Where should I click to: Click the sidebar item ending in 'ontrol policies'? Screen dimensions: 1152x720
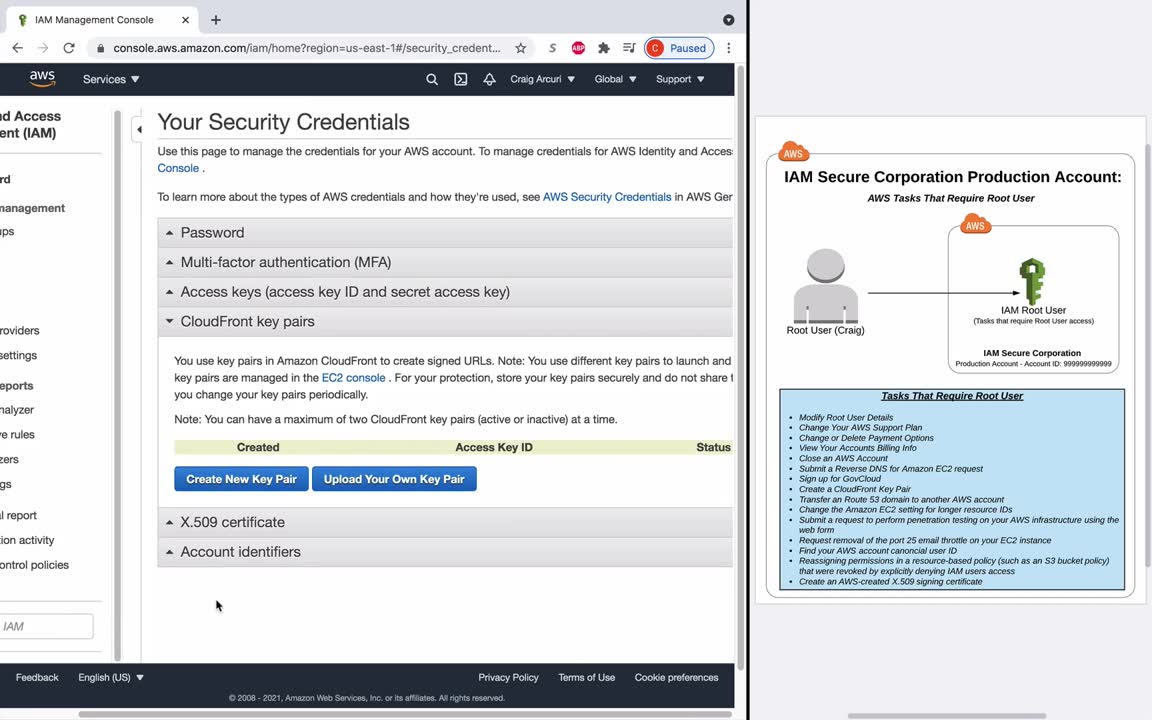(x=35, y=565)
